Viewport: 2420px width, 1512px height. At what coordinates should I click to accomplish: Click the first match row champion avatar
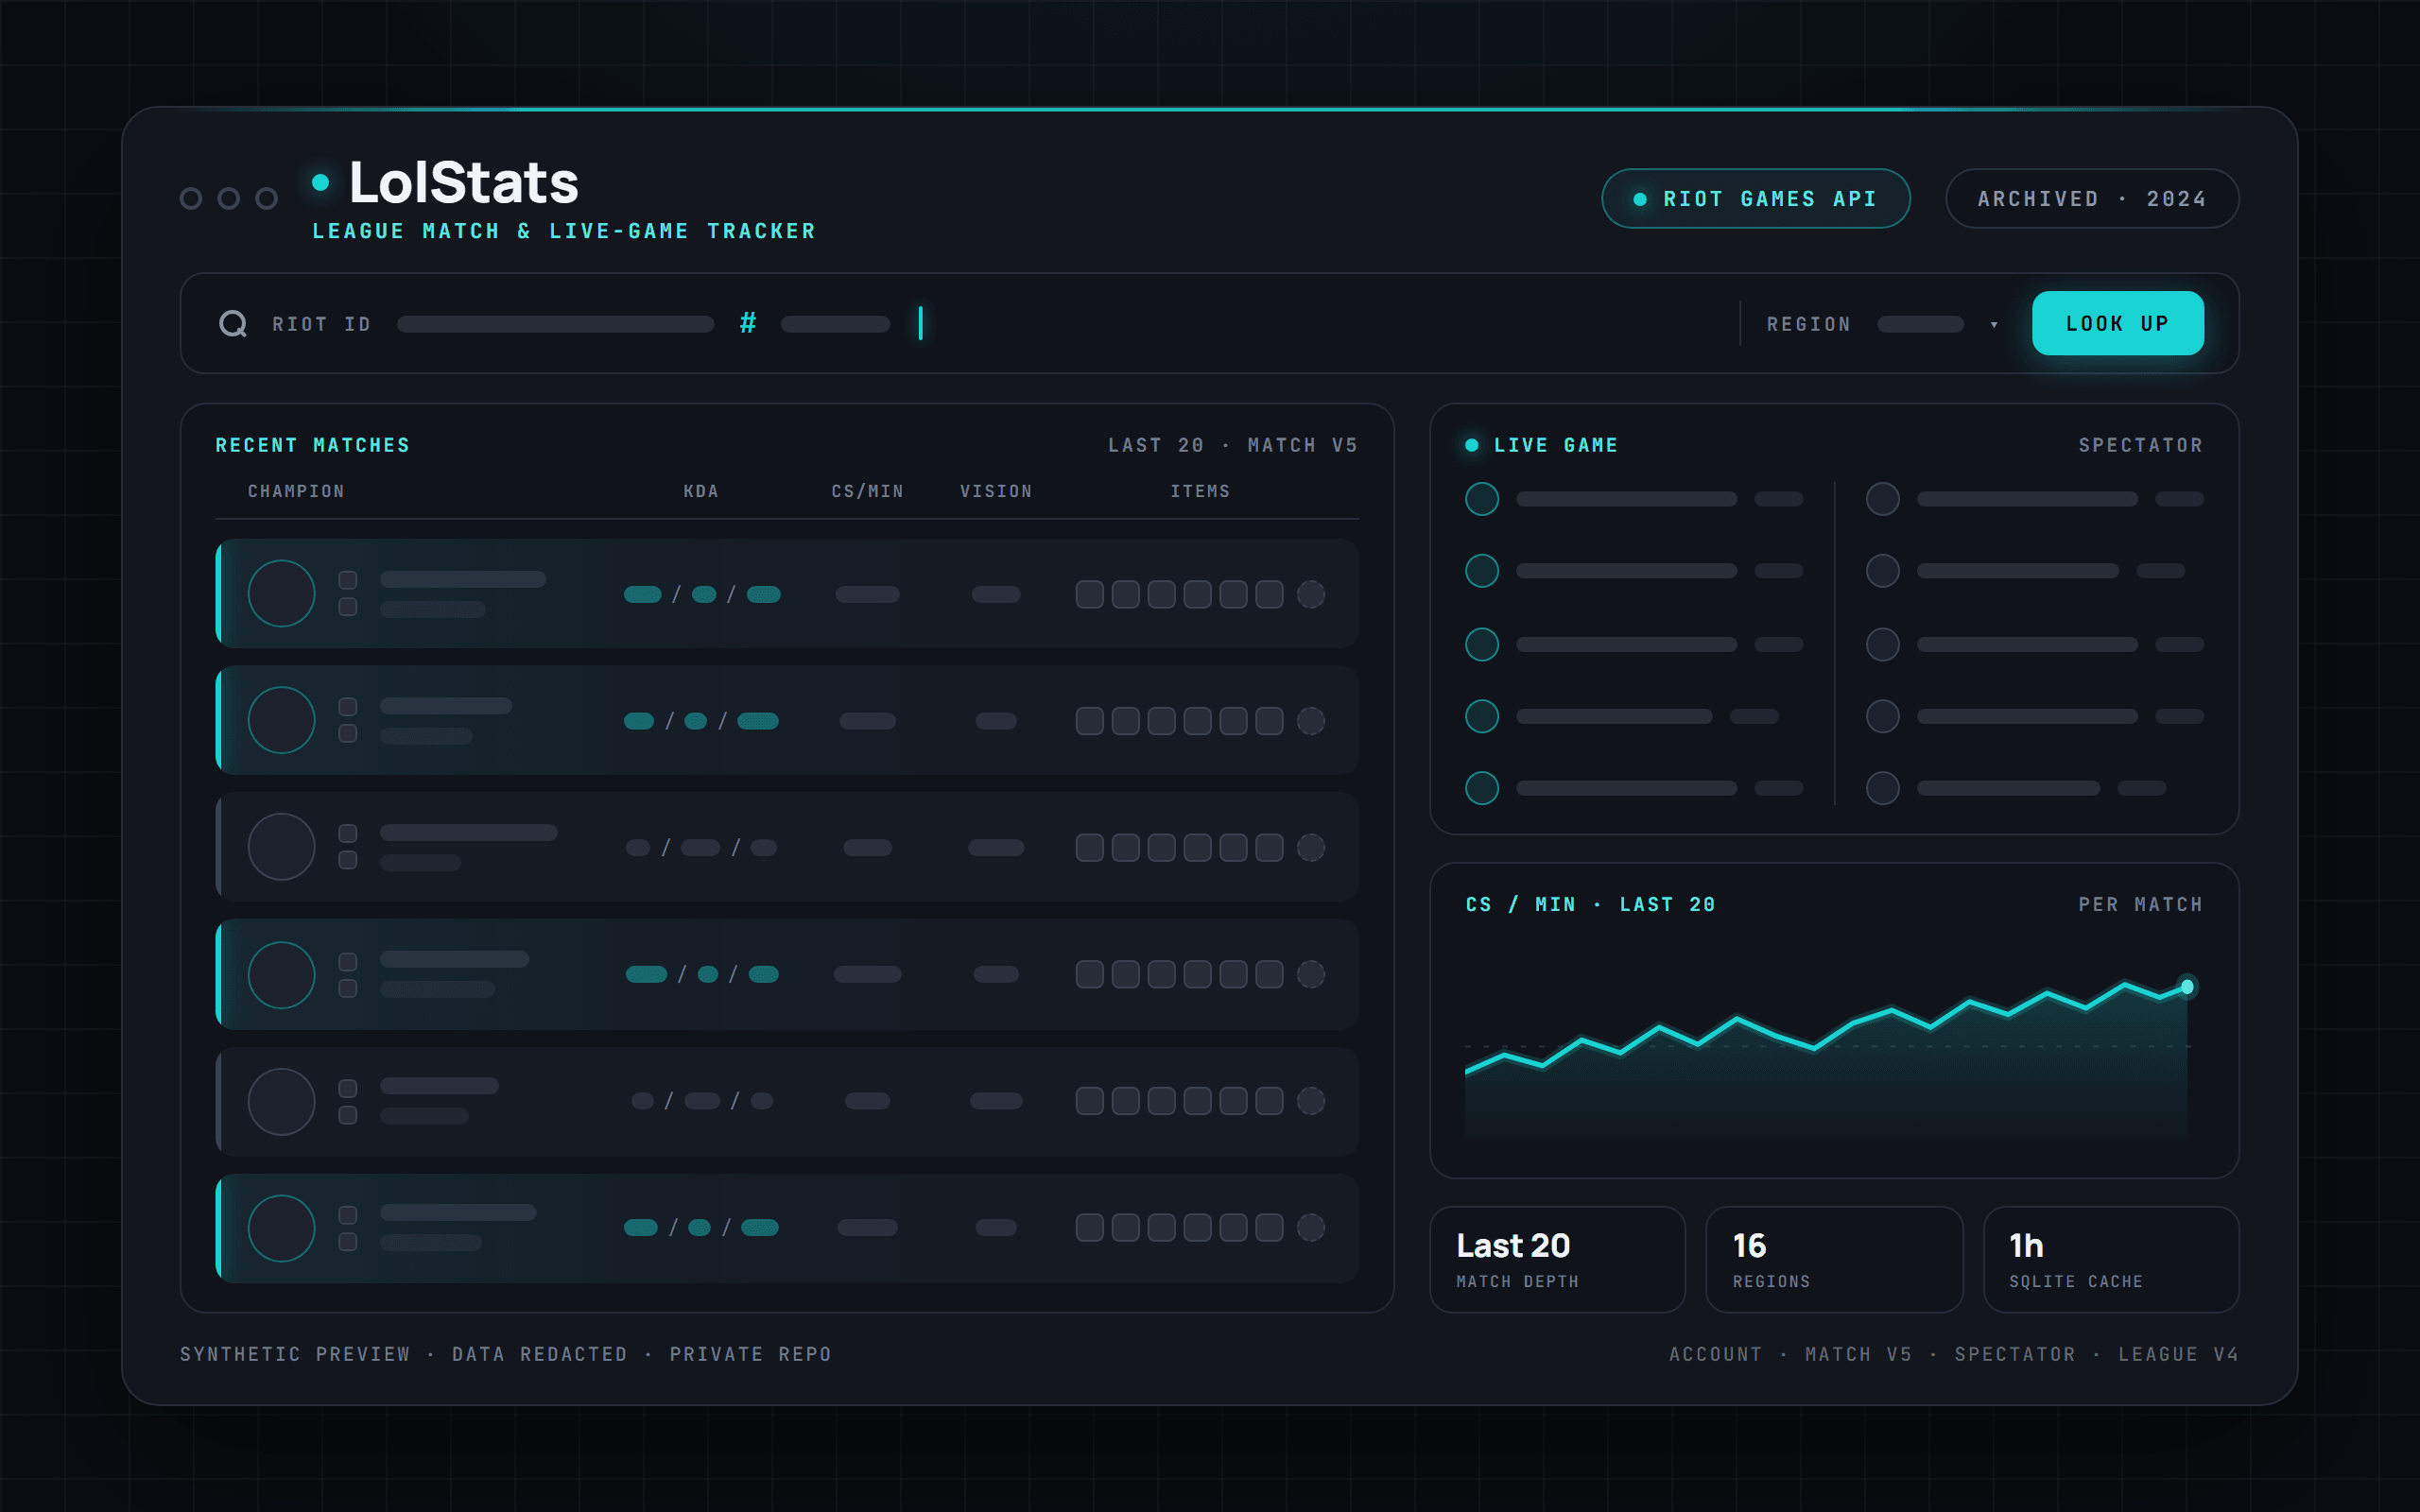(x=281, y=593)
